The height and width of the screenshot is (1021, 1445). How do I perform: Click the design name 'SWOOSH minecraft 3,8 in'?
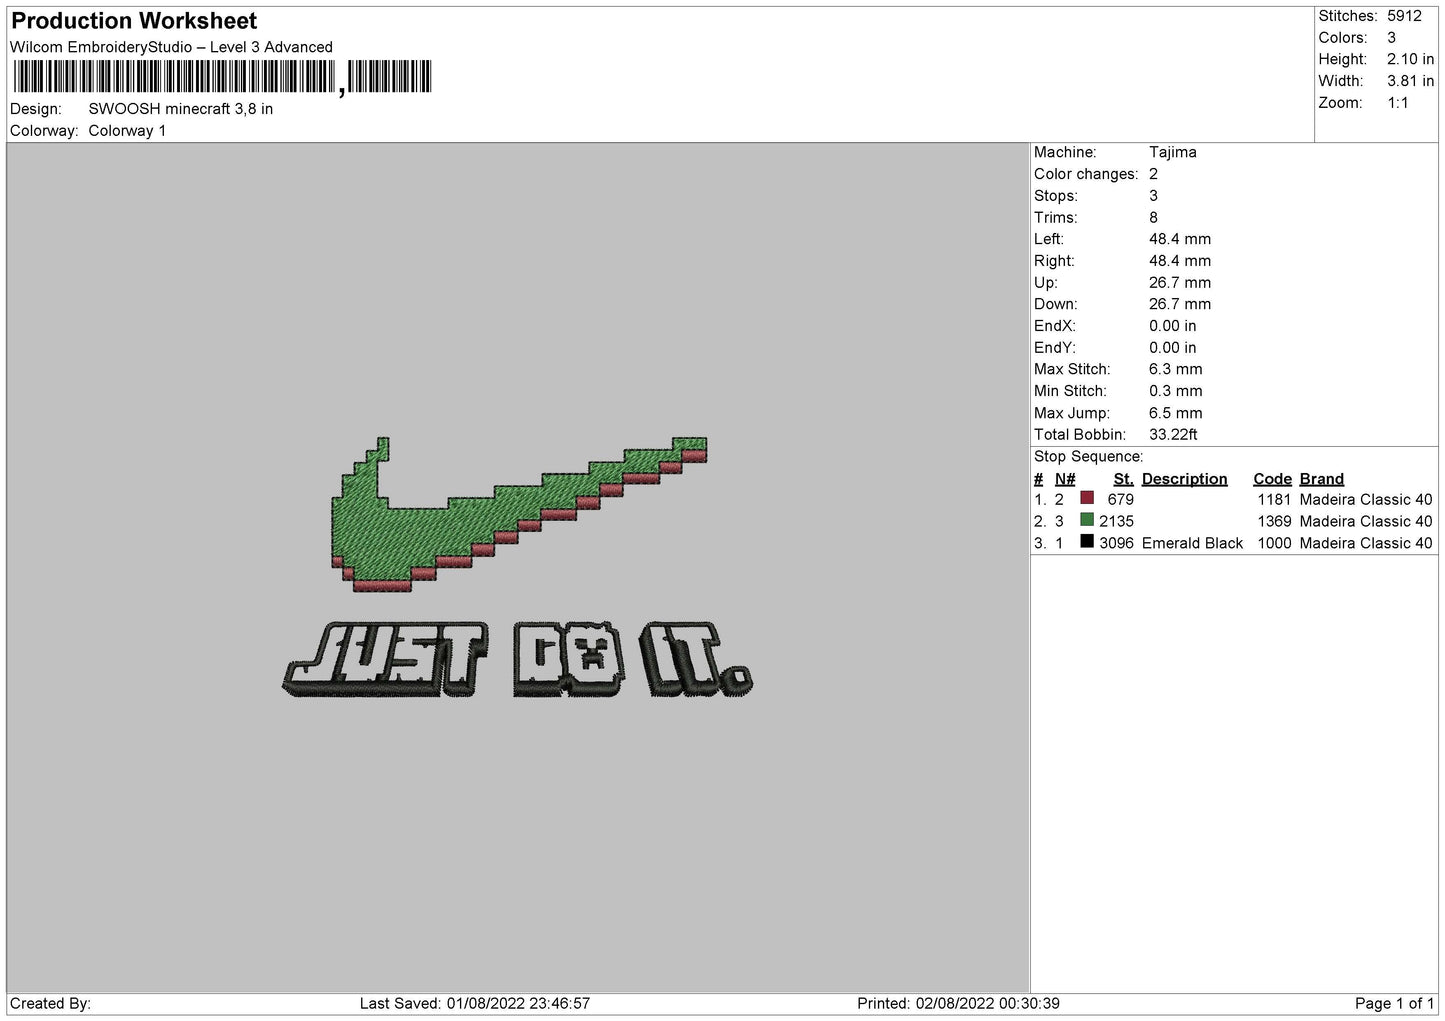[x=181, y=109]
